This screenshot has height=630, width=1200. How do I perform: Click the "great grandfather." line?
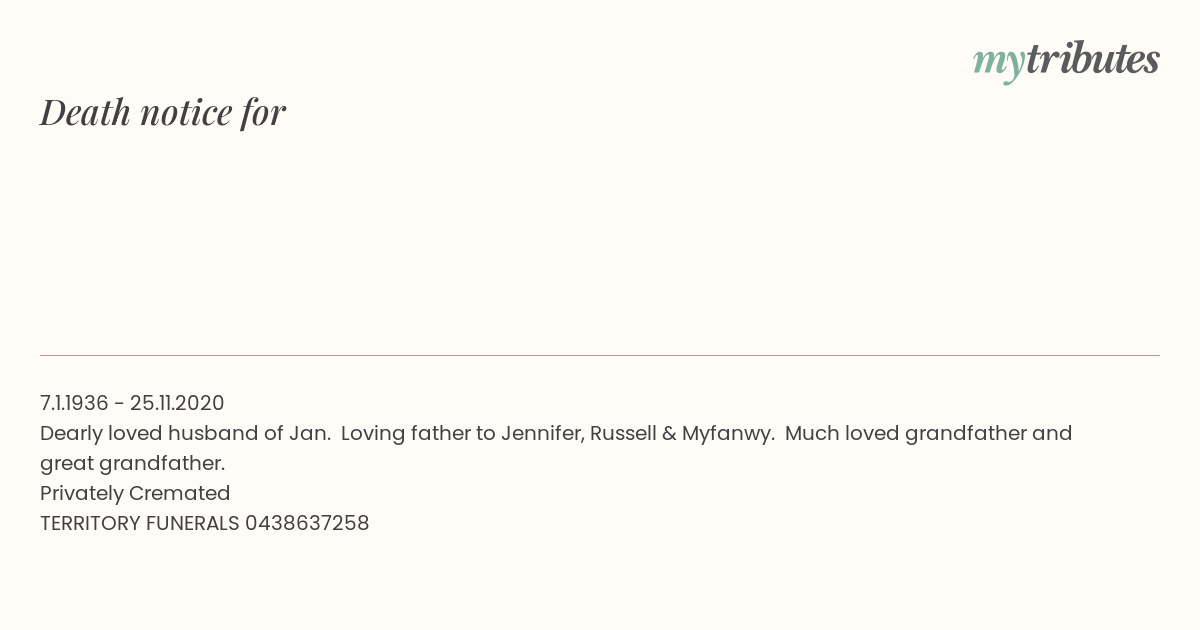point(132,463)
